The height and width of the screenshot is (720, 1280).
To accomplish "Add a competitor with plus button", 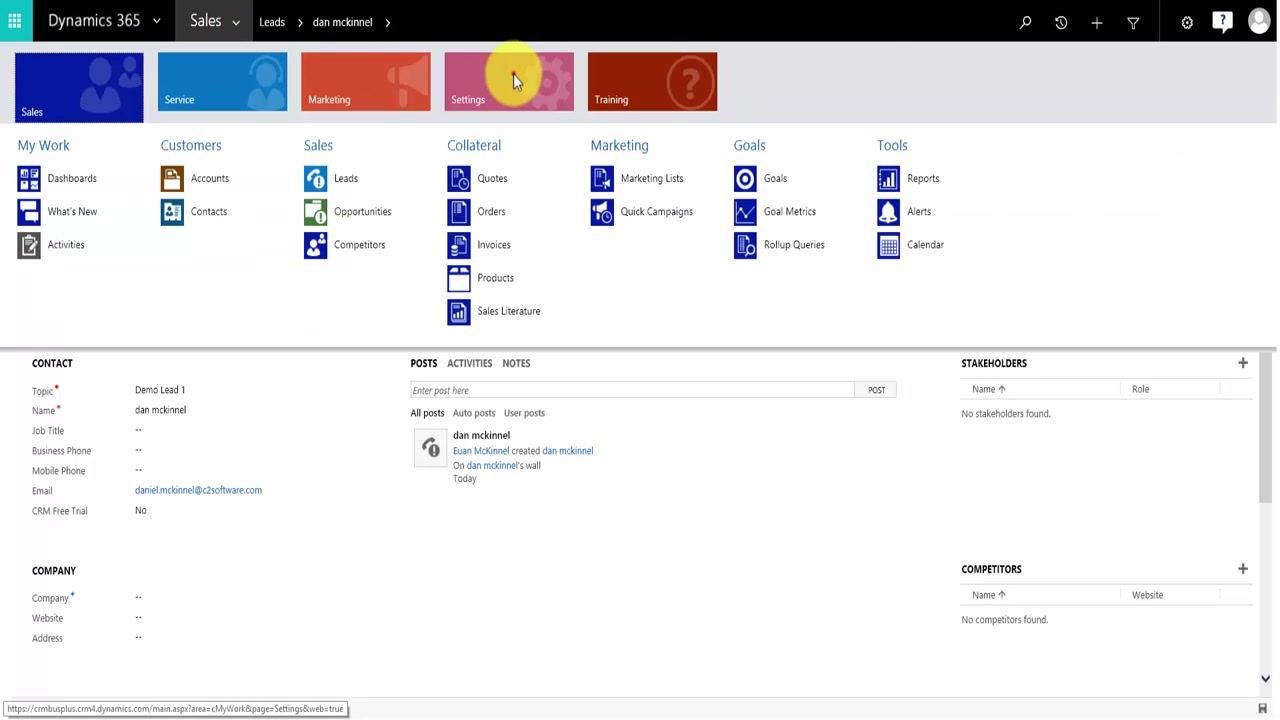I will (1243, 569).
